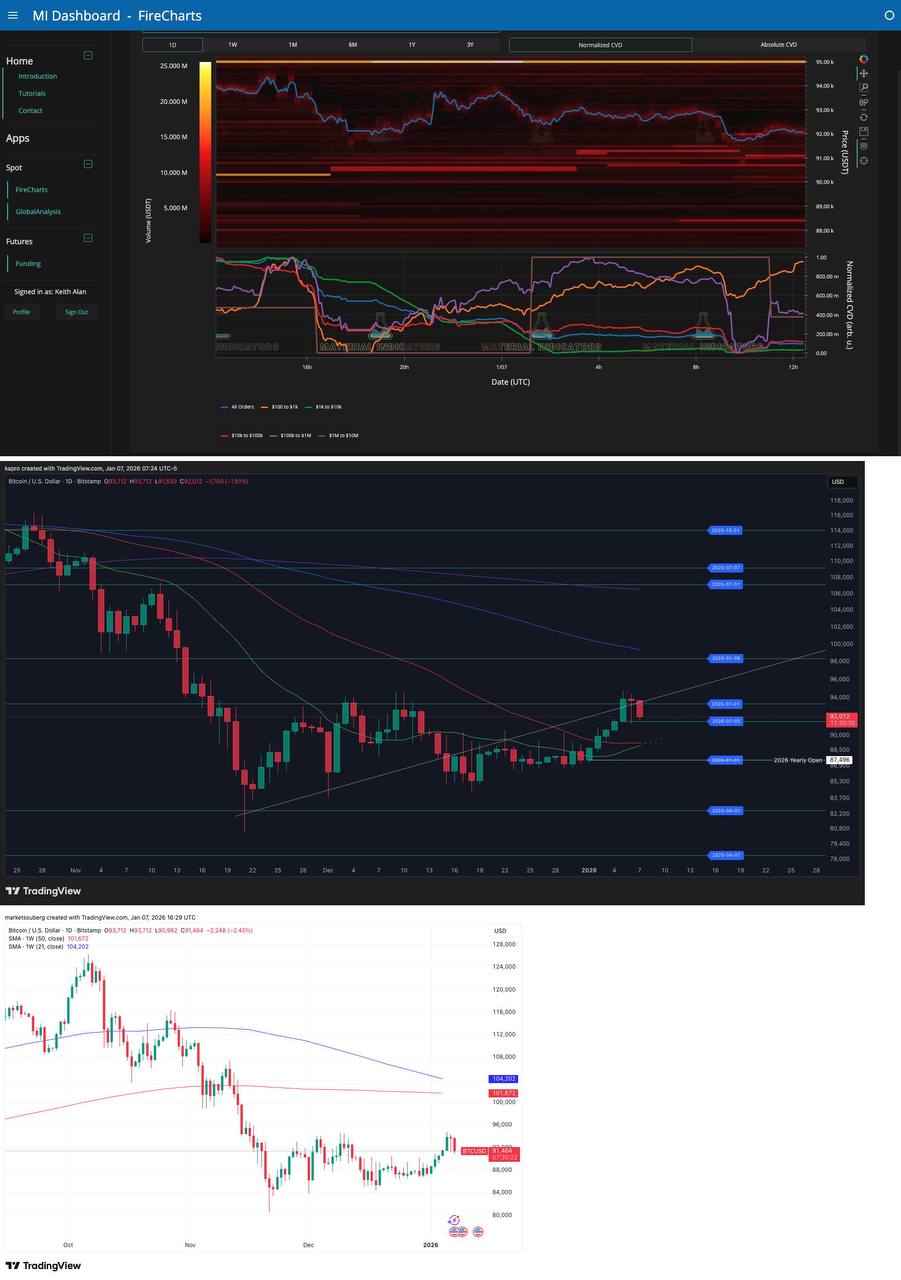Screen dimensions: 901x1280
Task: Click the Save chart image icon
Action: [864, 131]
